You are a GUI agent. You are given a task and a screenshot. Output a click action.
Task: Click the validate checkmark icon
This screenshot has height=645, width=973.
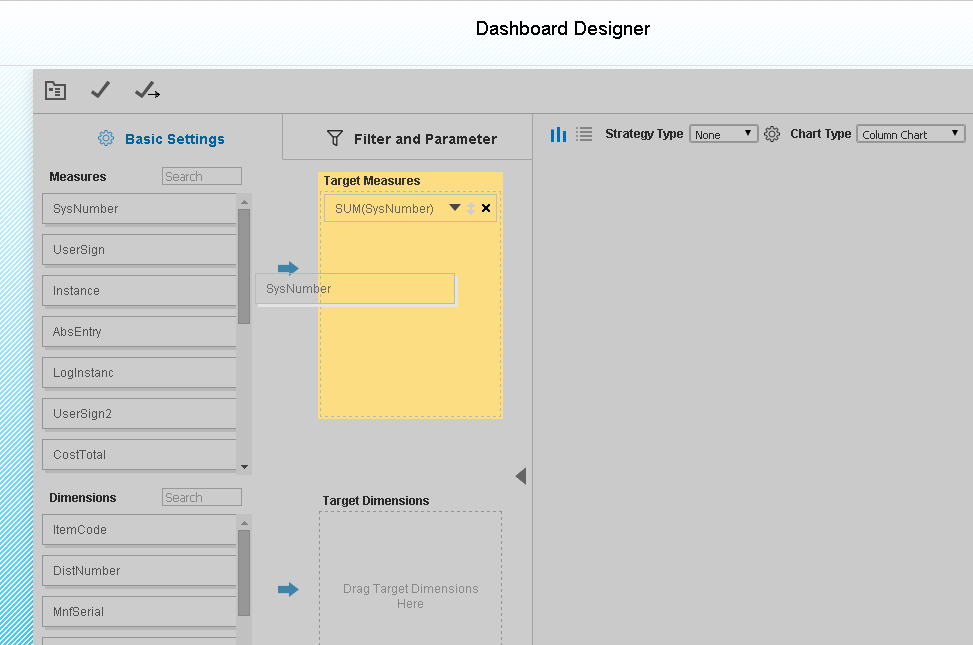(x=100, y=90)
